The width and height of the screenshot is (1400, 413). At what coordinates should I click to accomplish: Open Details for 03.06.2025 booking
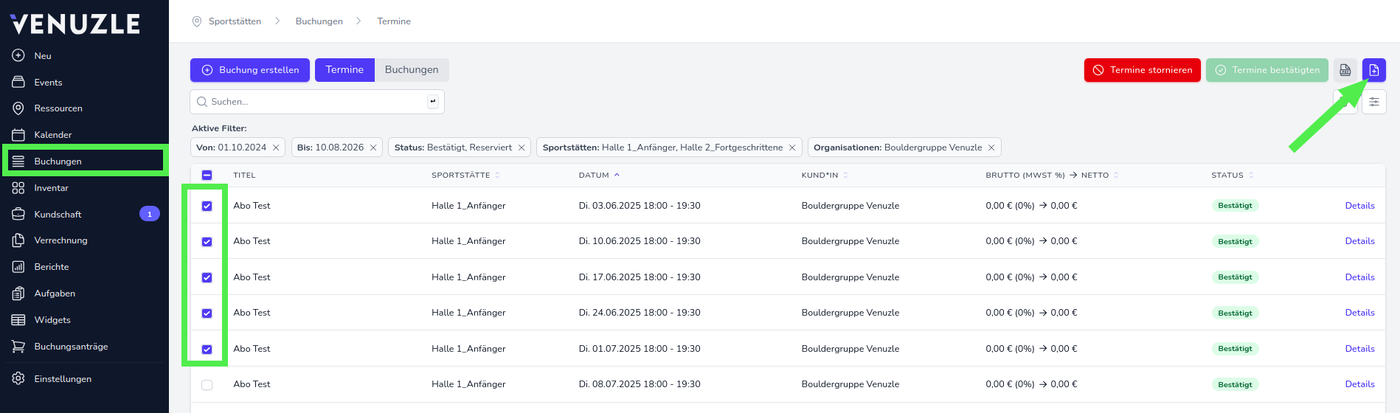[1360, 205]
